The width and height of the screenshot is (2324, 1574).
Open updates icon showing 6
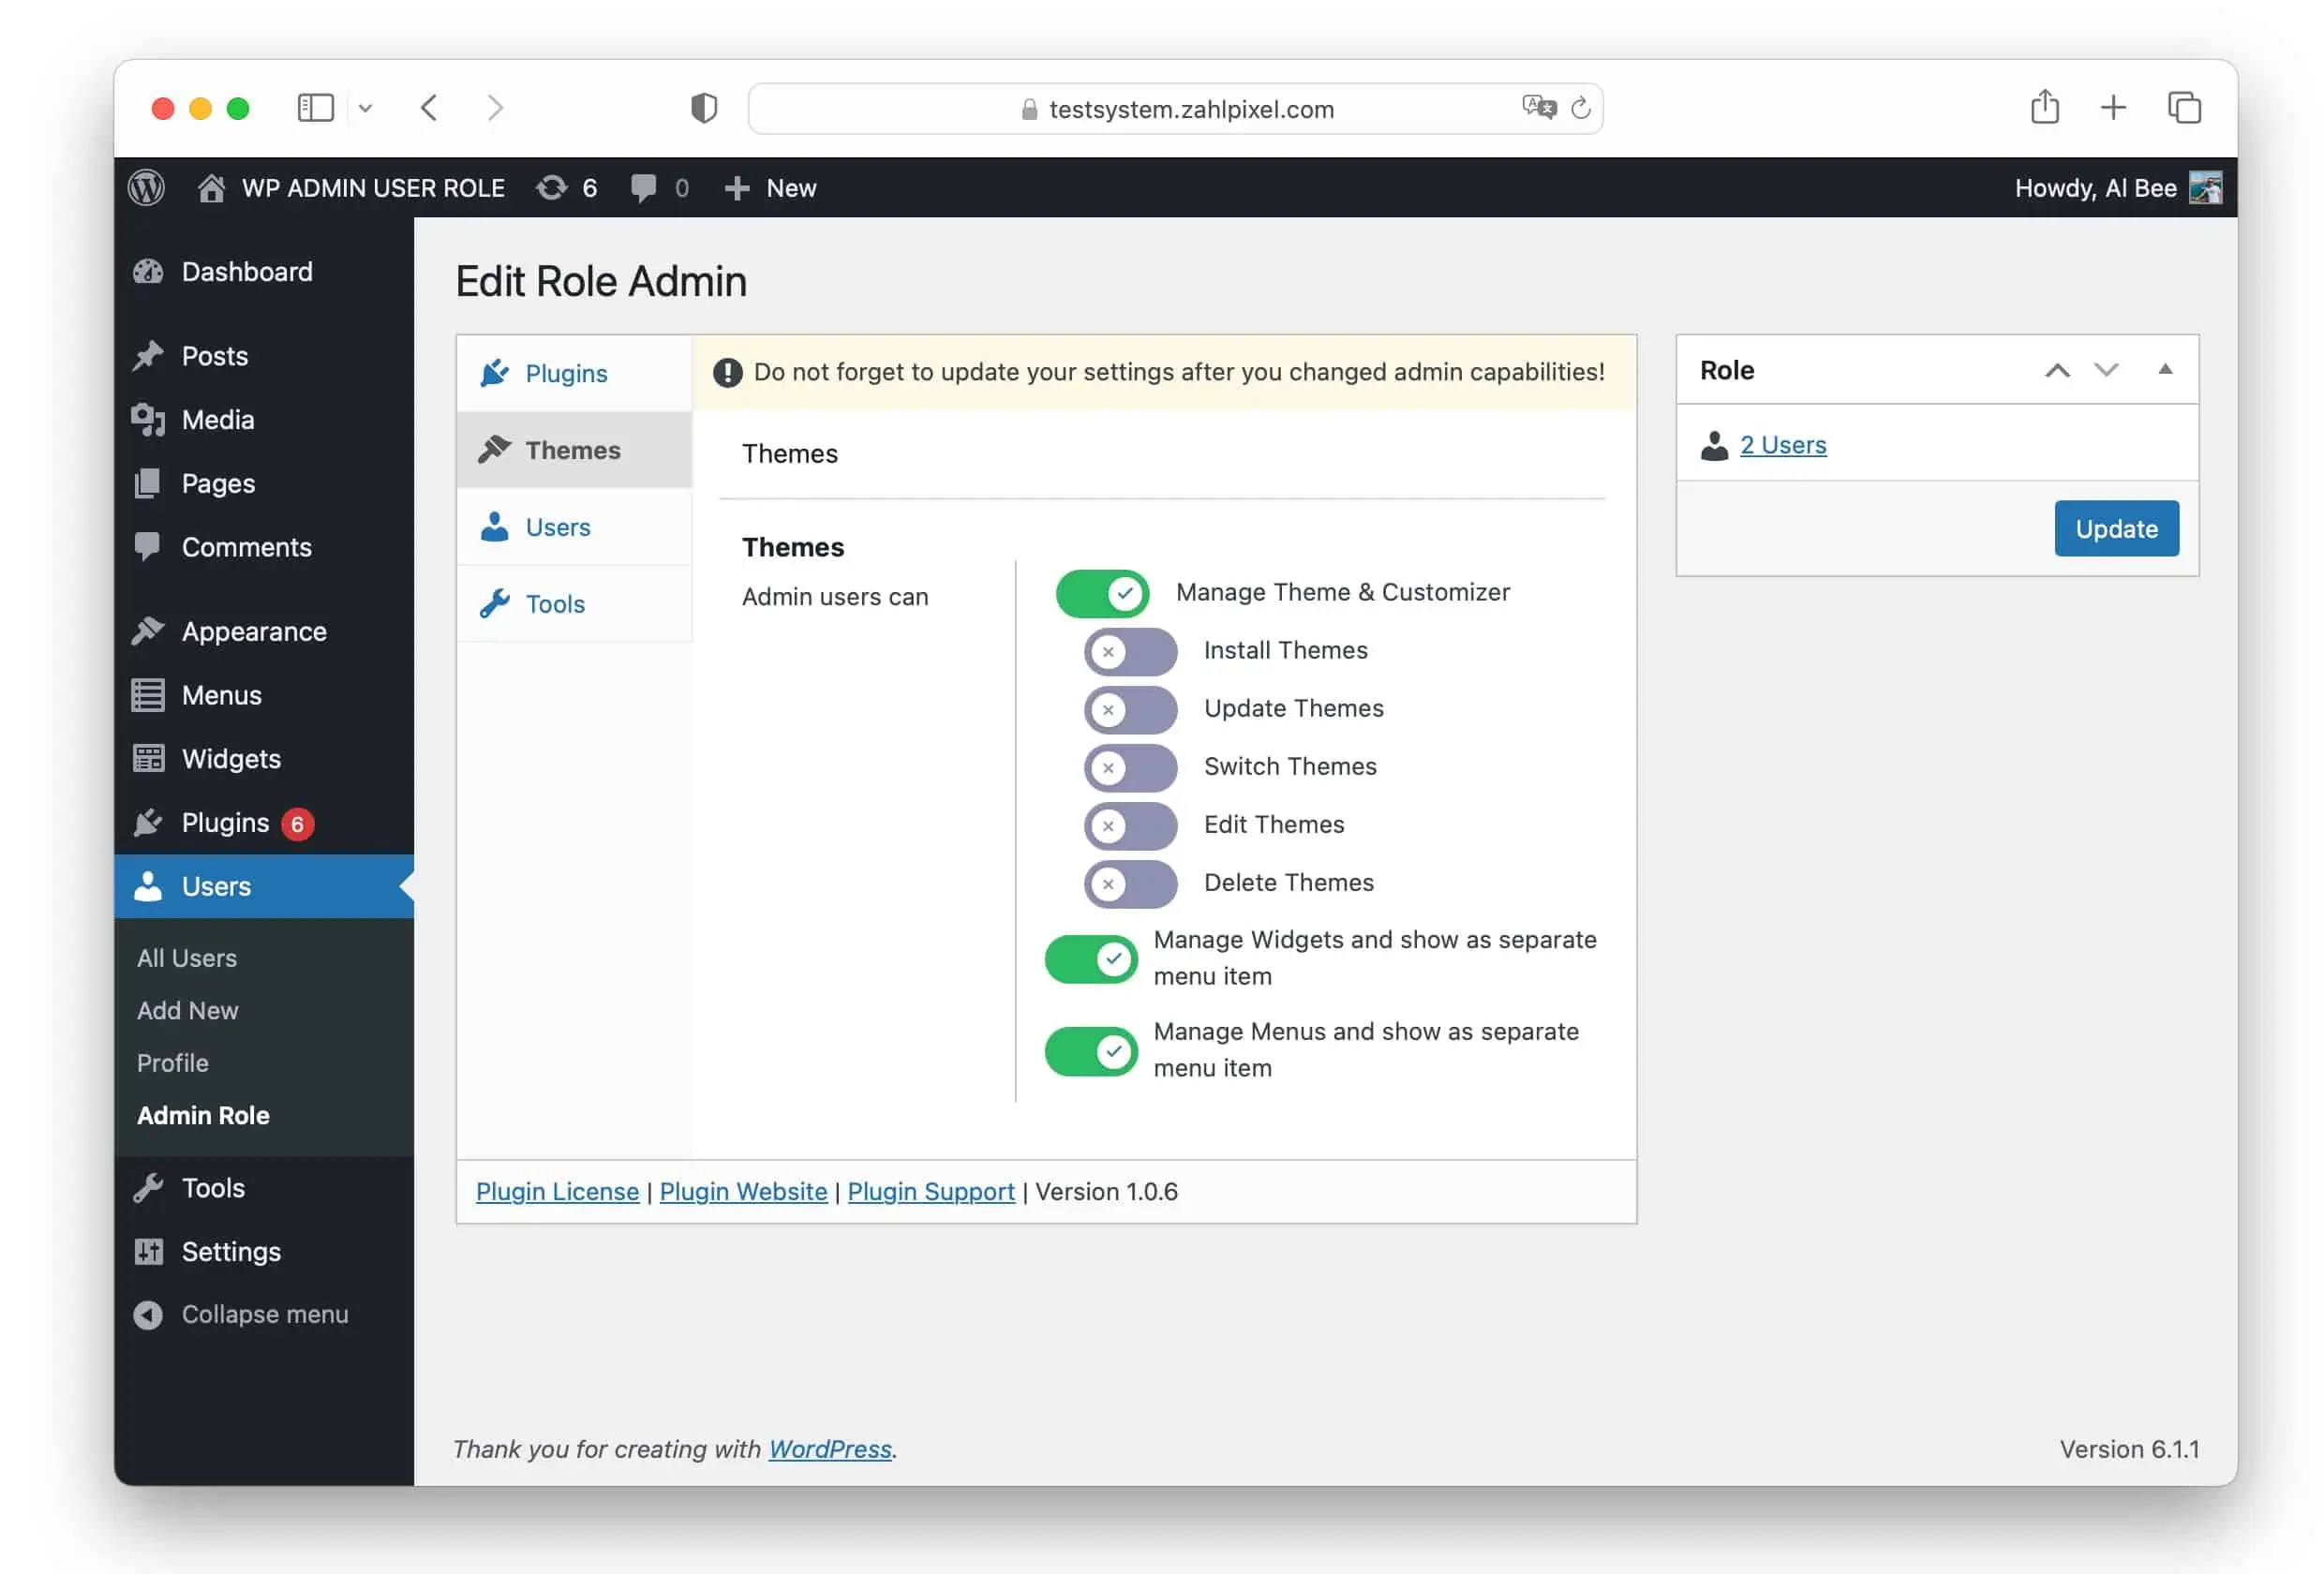click(x=551, y=188)
